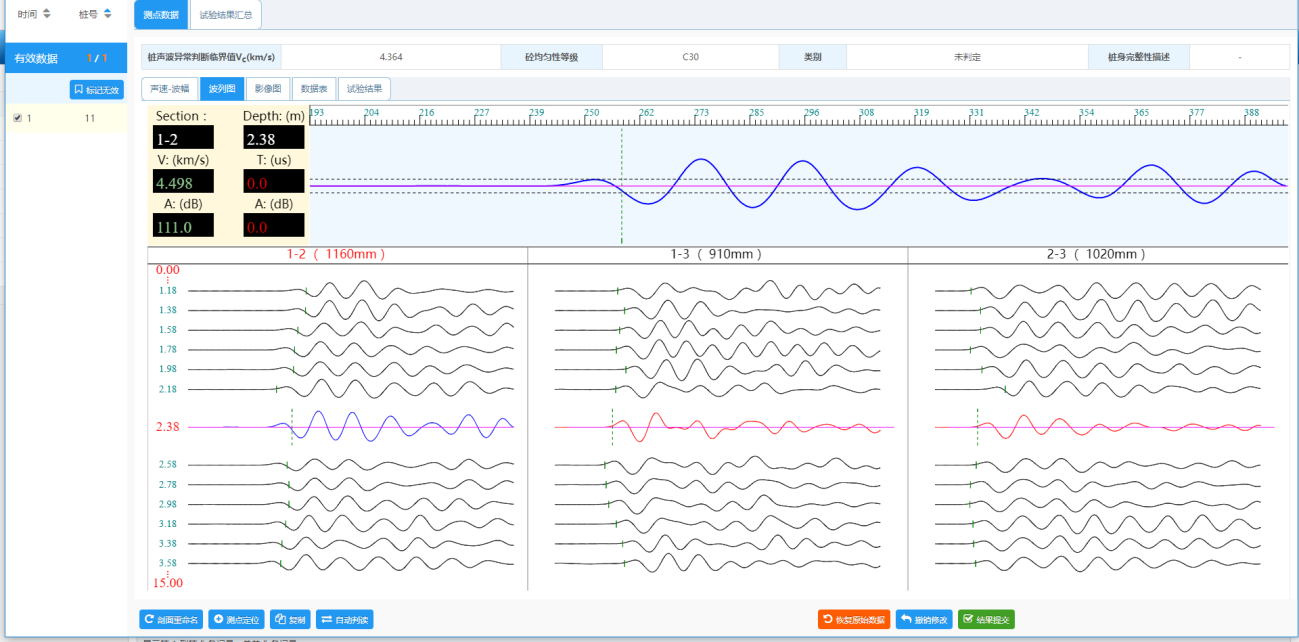Show the 试验结果 sub-tab
This screenshot has height=642, width=1299.
click(x=364, y=88)
